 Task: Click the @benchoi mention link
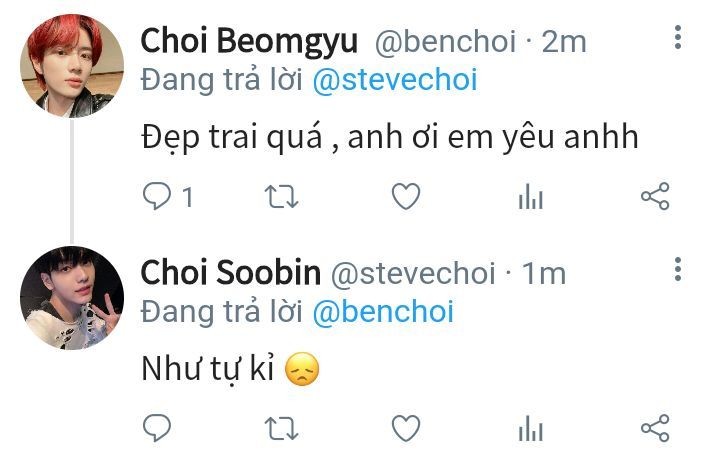click(x=383, y=312)
